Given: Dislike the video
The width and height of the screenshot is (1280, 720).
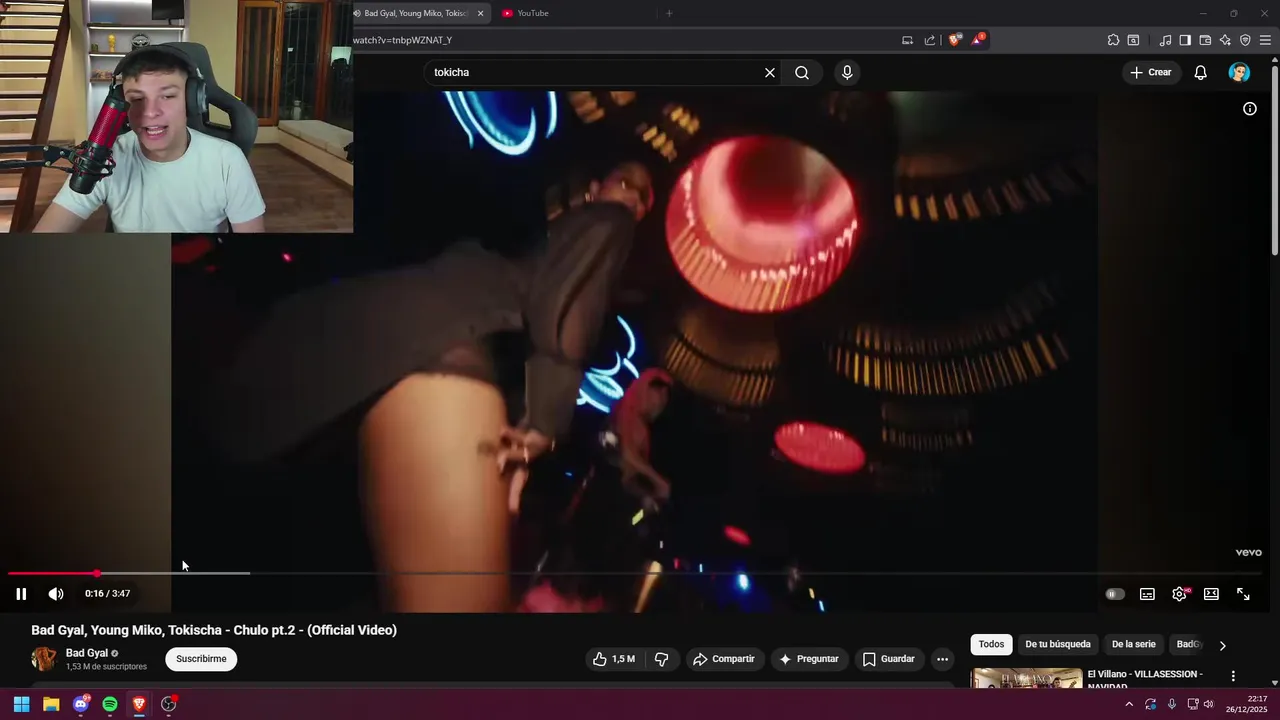Looking at the screenshot, I should (x=661, y=659).
